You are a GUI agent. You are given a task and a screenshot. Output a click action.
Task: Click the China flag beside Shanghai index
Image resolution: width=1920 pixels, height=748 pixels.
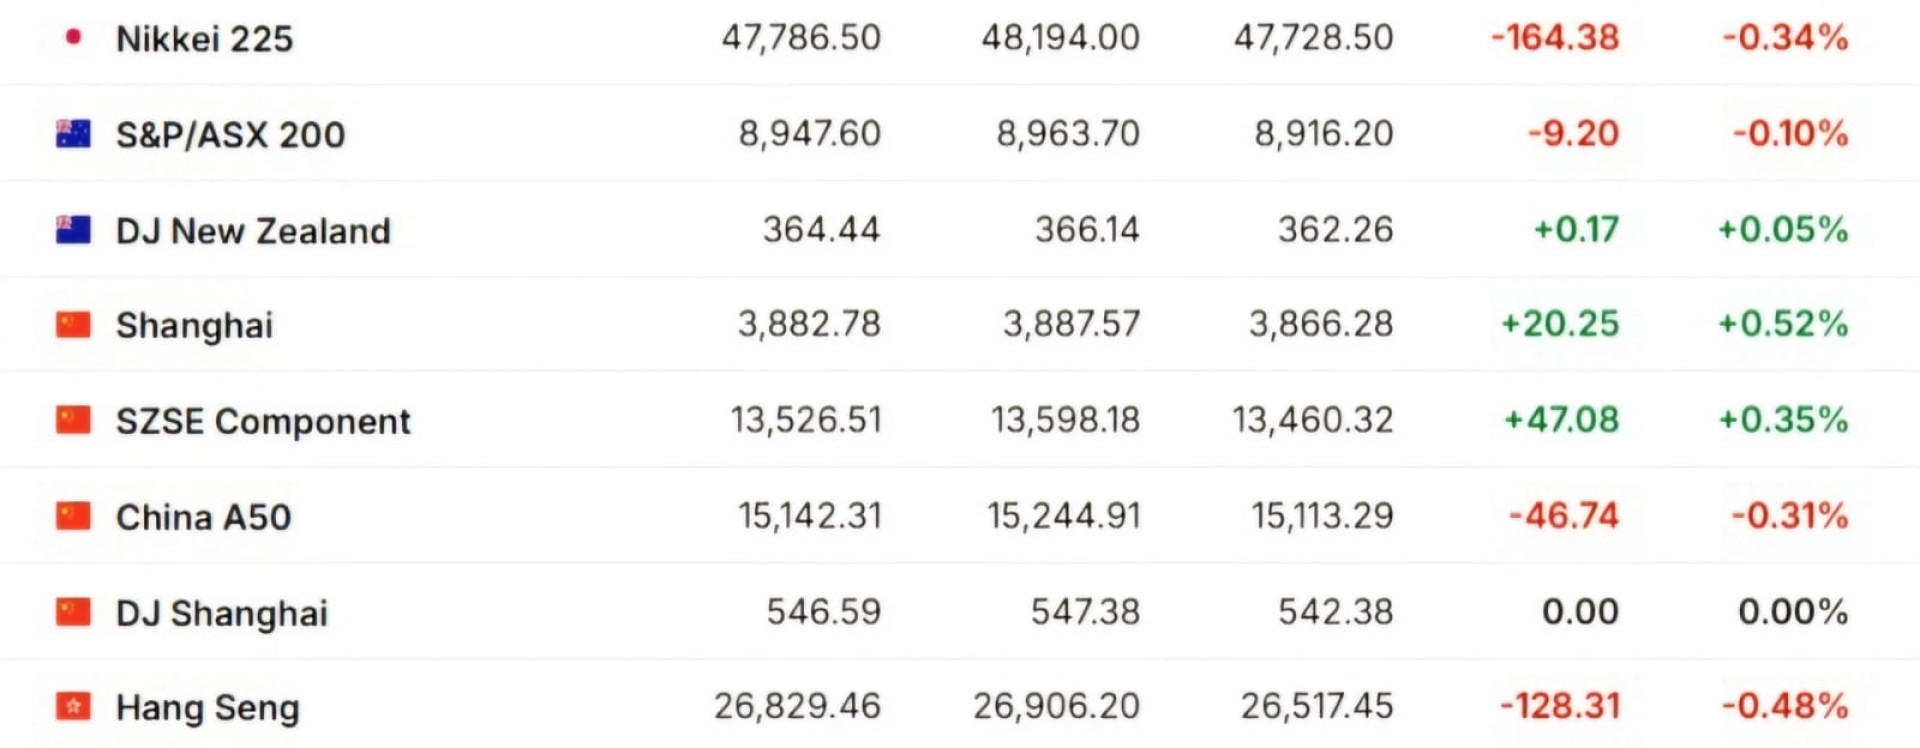tap(73, 325)
